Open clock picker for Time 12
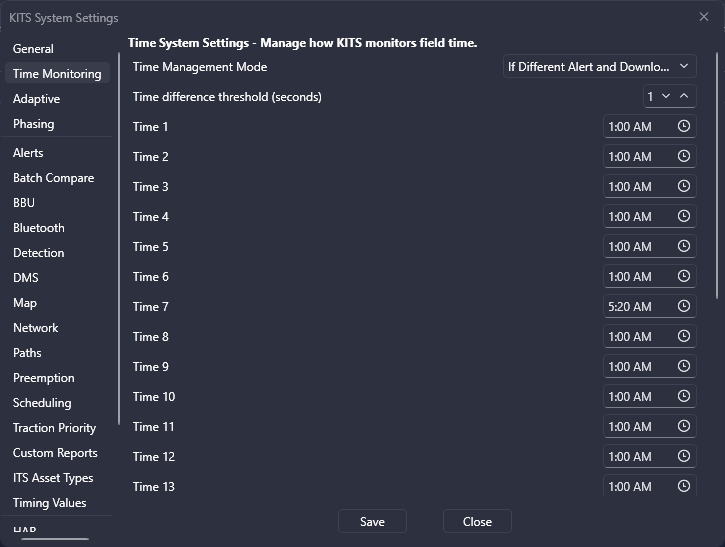The height and width of the screenshot is (547, 725). coord(683,456)
